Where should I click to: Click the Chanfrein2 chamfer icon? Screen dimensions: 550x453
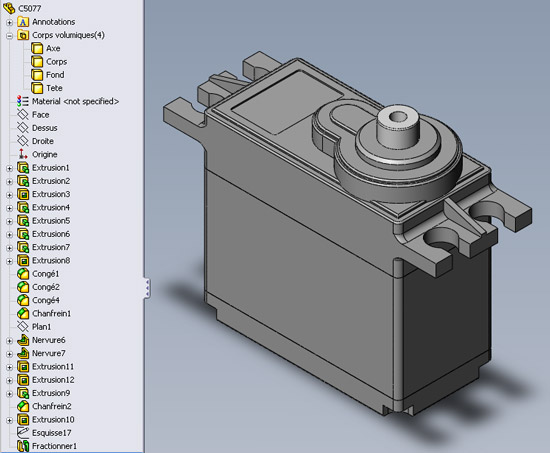pyautogui.click(x=23, y=406)
